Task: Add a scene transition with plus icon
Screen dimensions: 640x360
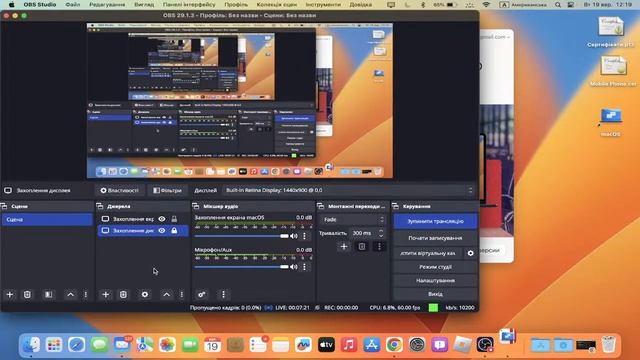Action: 344,247
